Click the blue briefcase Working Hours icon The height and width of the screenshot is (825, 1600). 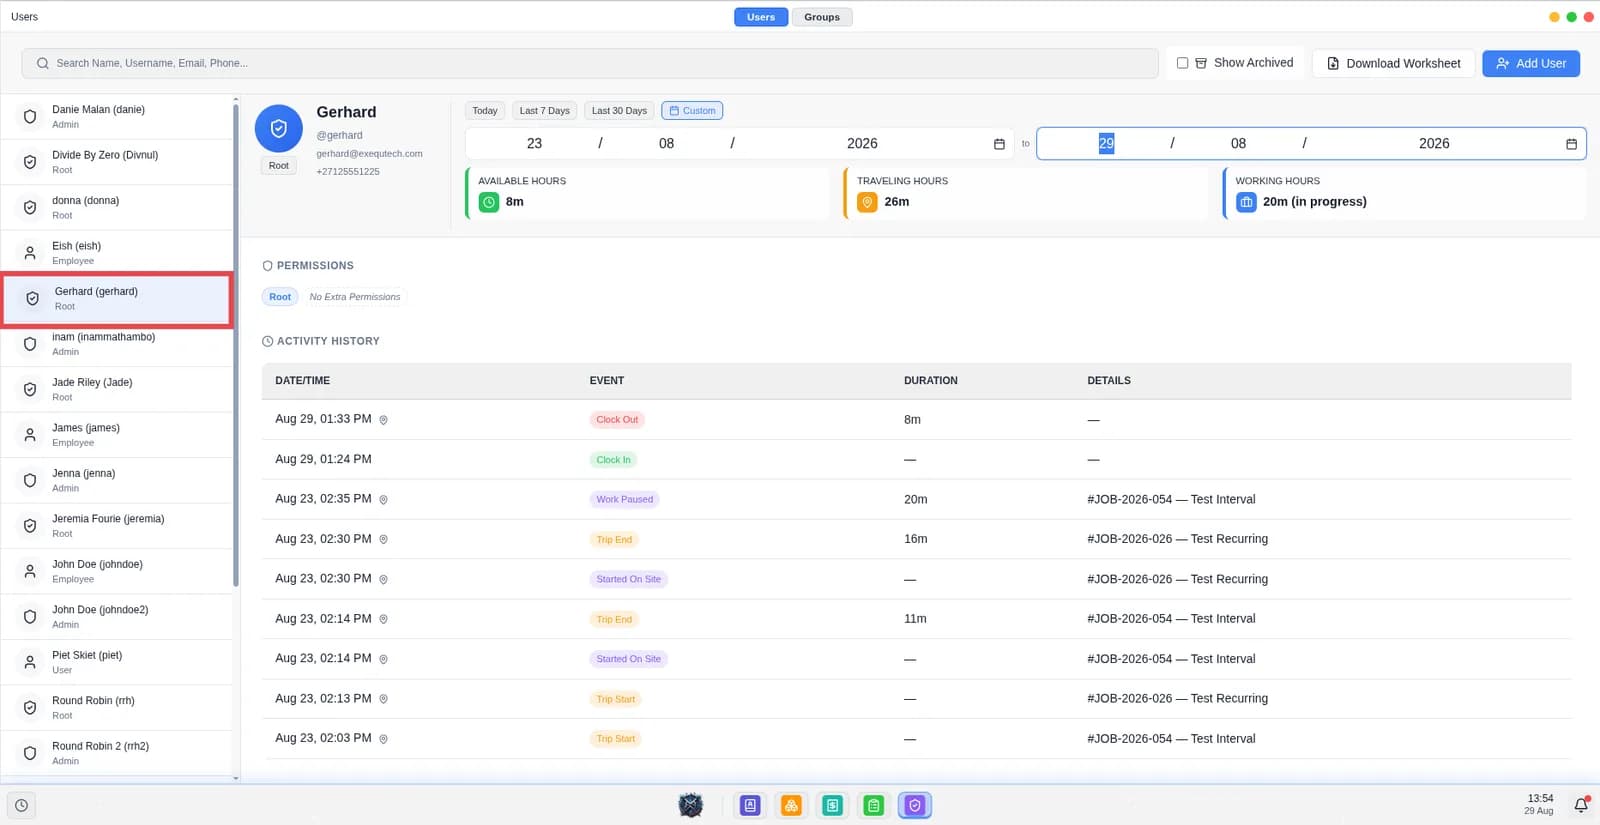click(x=1246, y=202)
